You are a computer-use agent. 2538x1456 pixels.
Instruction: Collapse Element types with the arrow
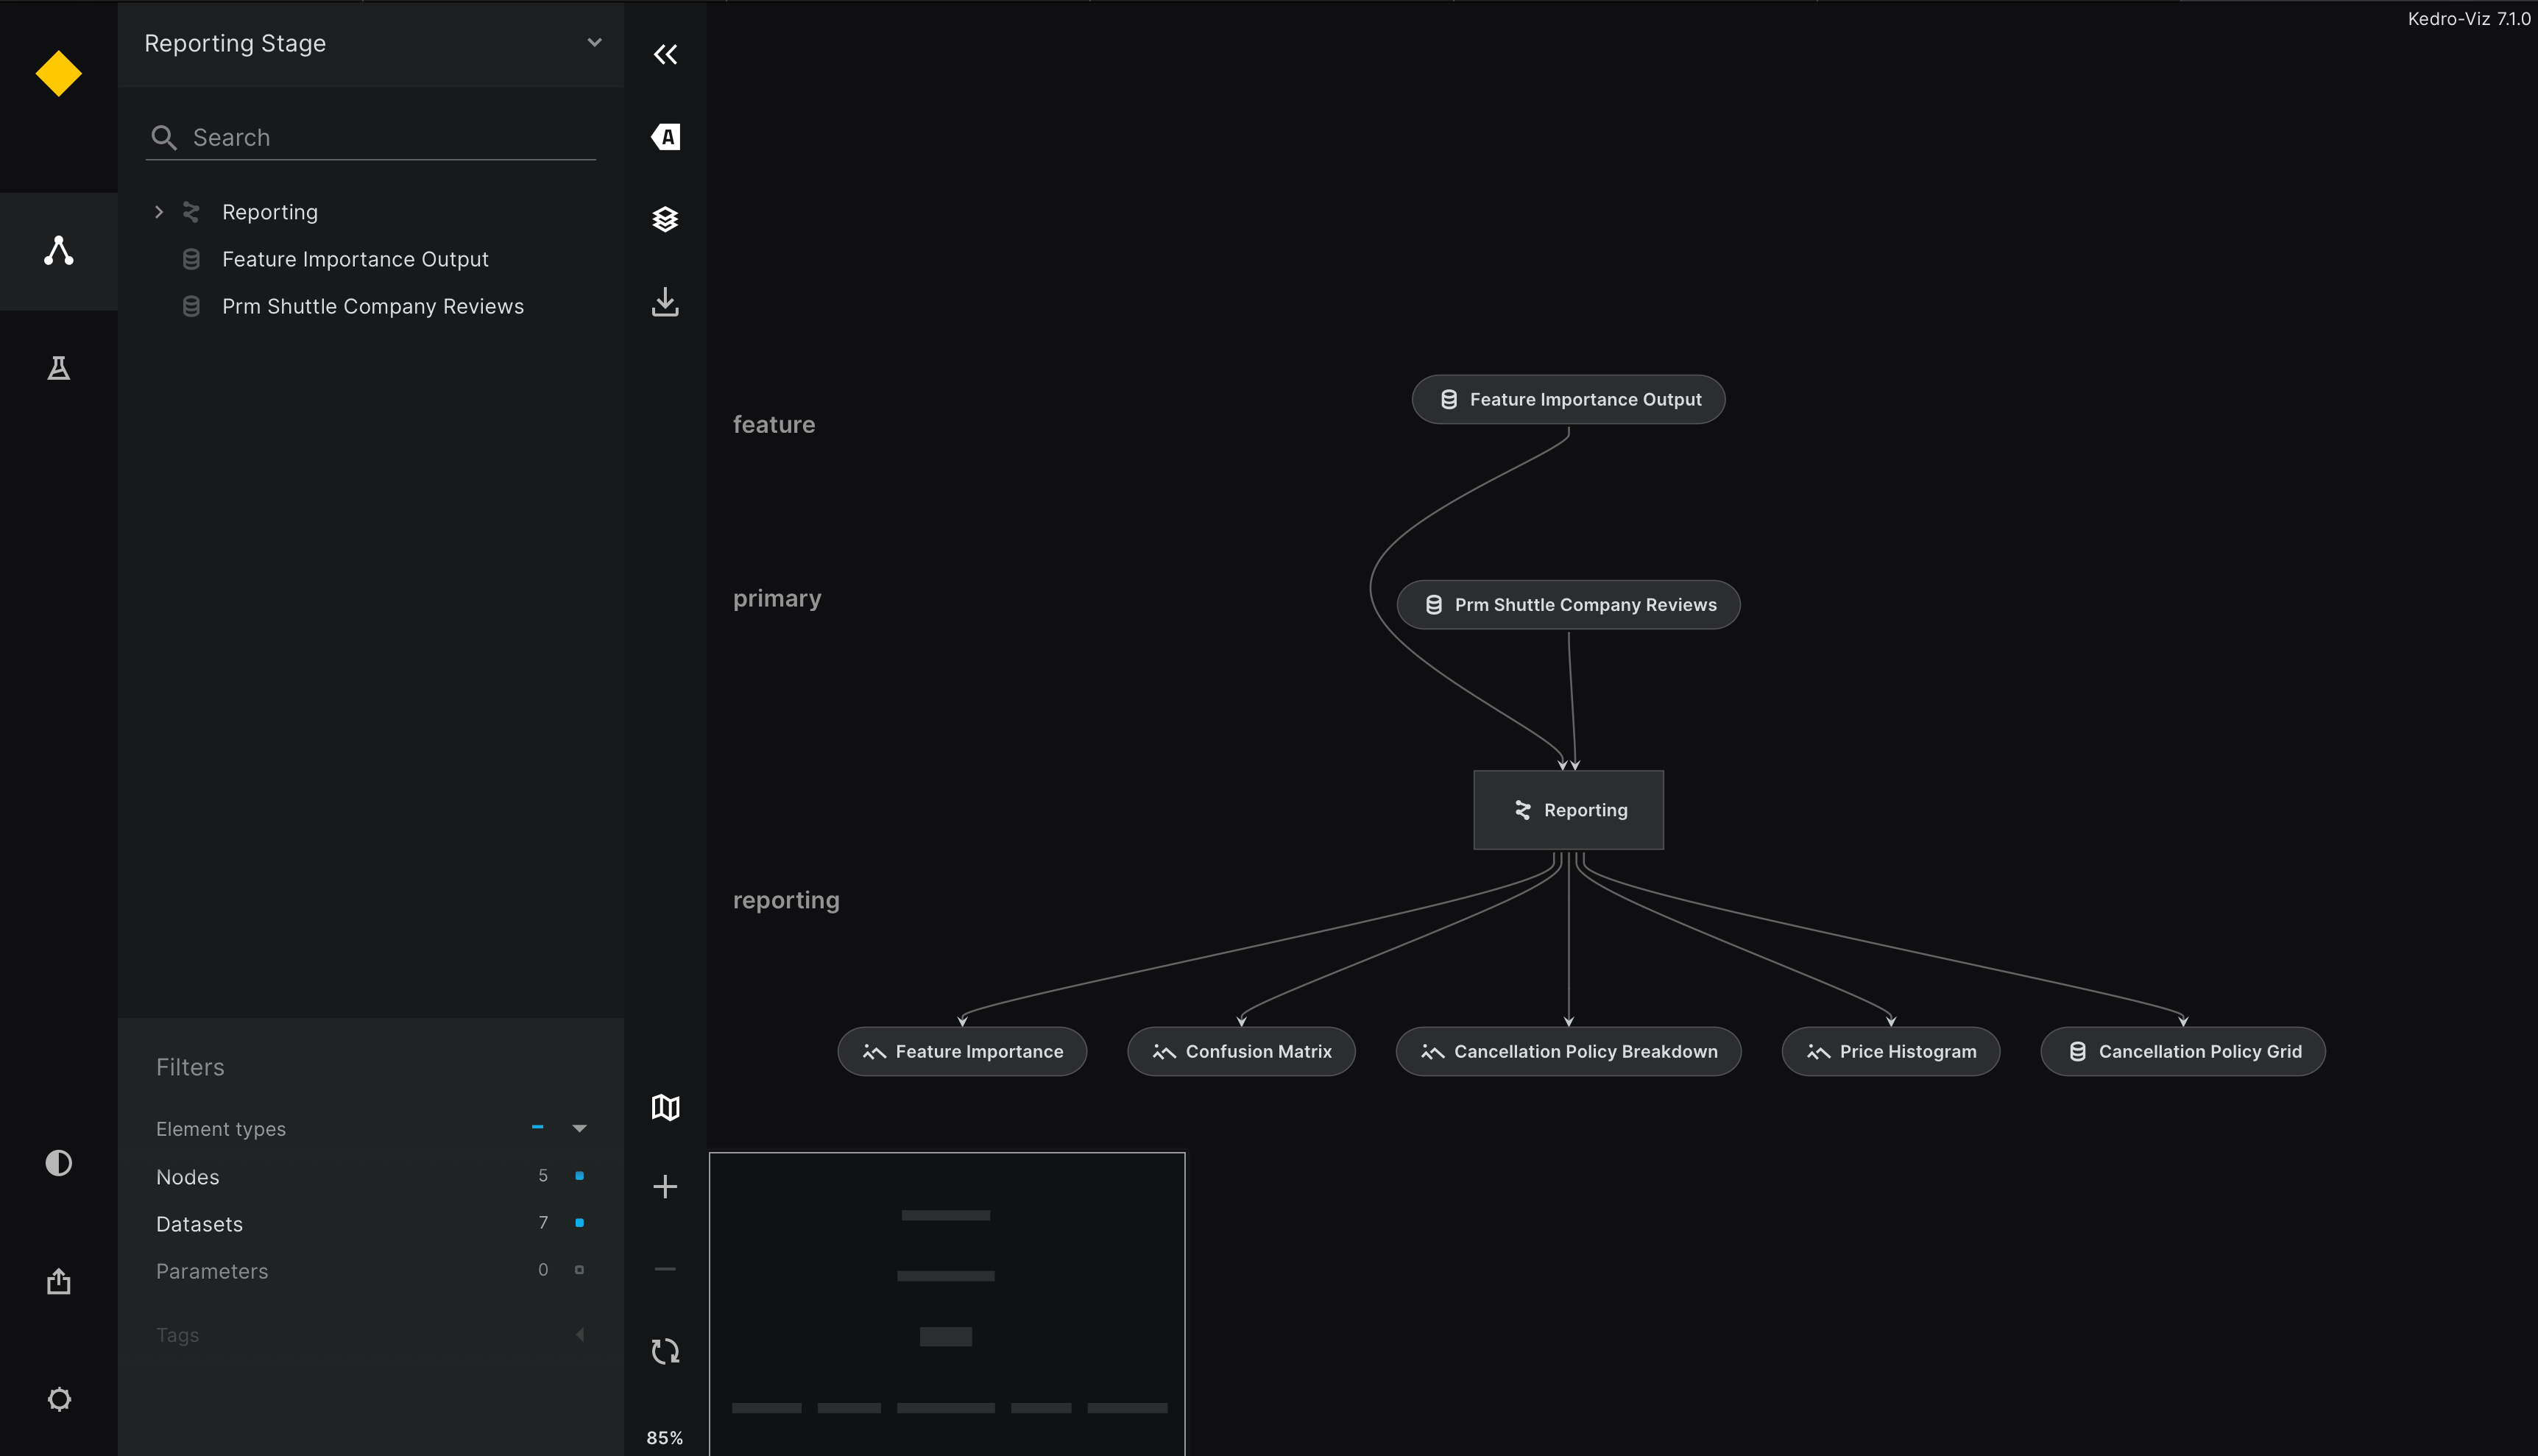[579, 1128]
